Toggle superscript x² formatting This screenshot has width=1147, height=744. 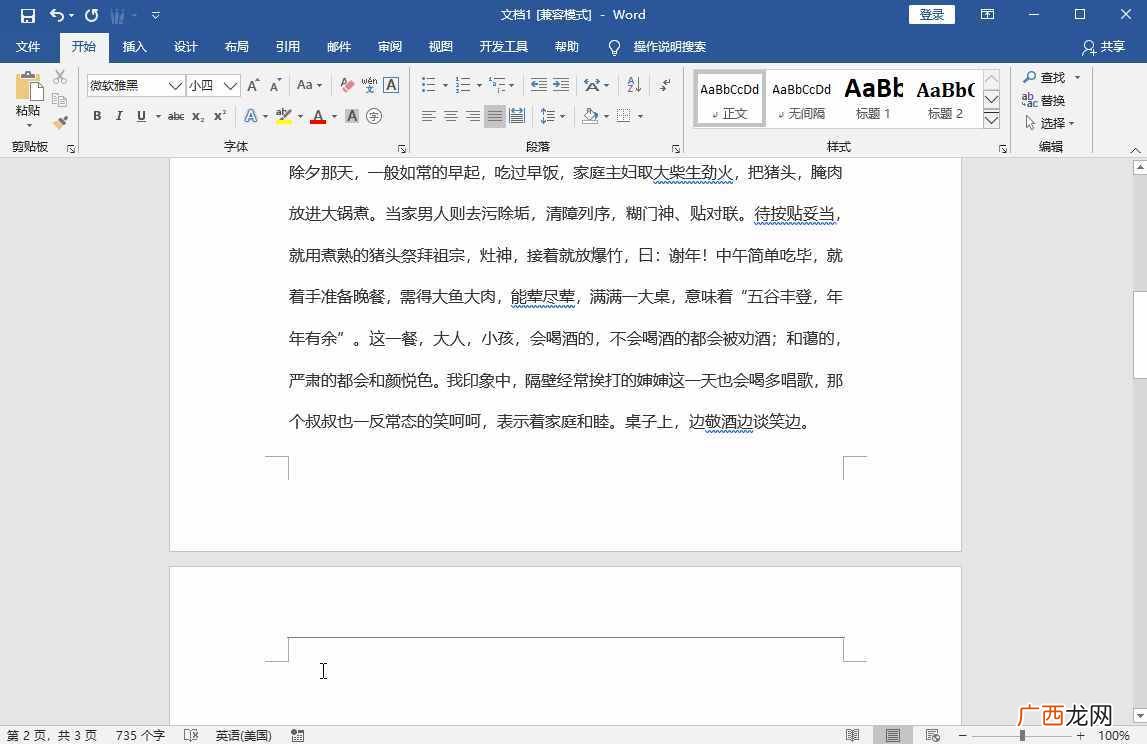pos(219,116)
